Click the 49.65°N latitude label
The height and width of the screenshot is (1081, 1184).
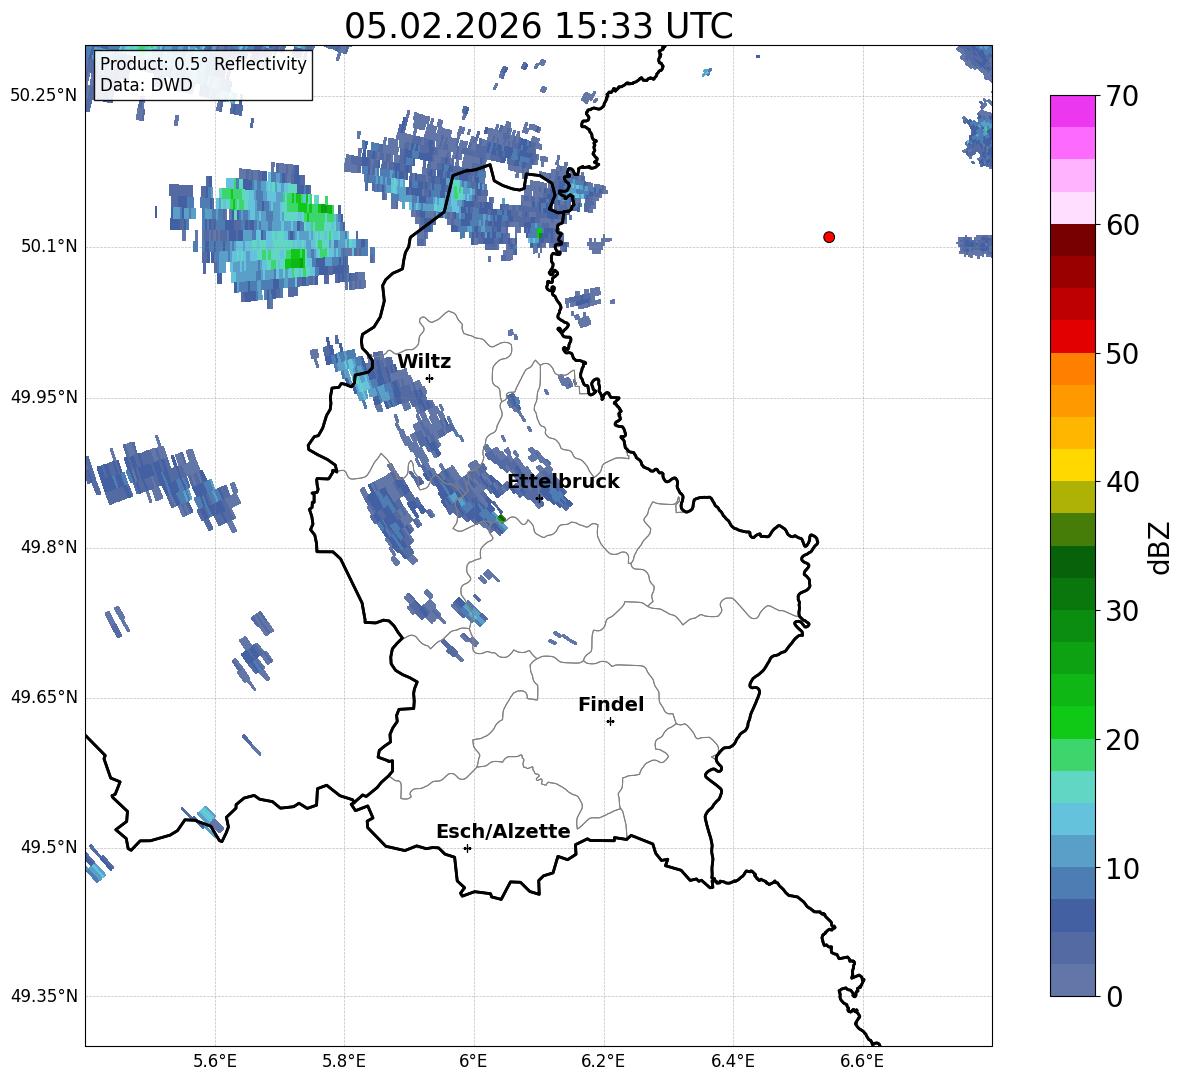click(x=44, y=697)
